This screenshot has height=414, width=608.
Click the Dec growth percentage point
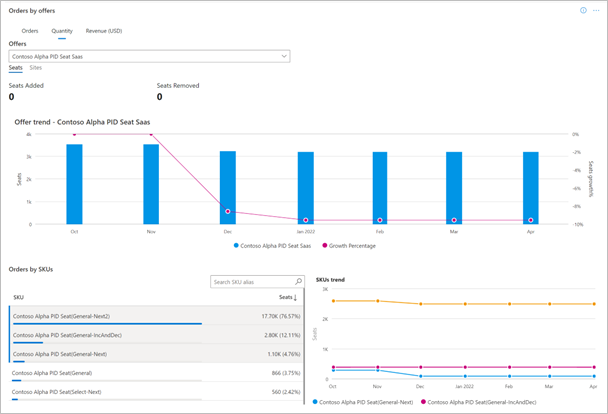point(228,211)
